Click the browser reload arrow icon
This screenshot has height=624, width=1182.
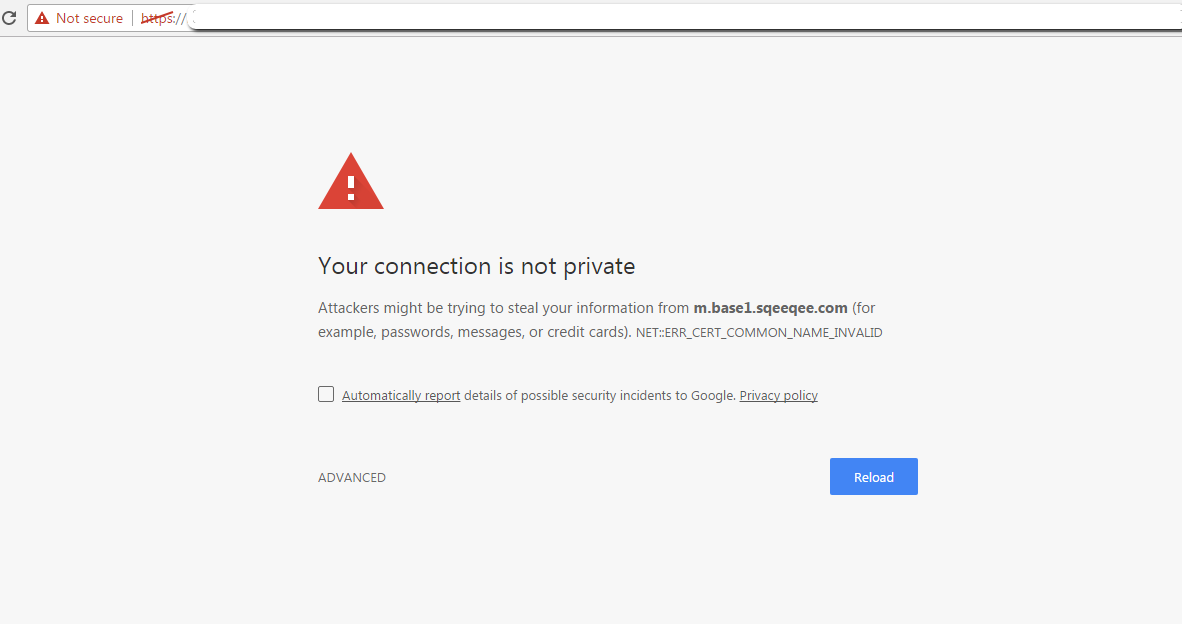pos(9,17)
